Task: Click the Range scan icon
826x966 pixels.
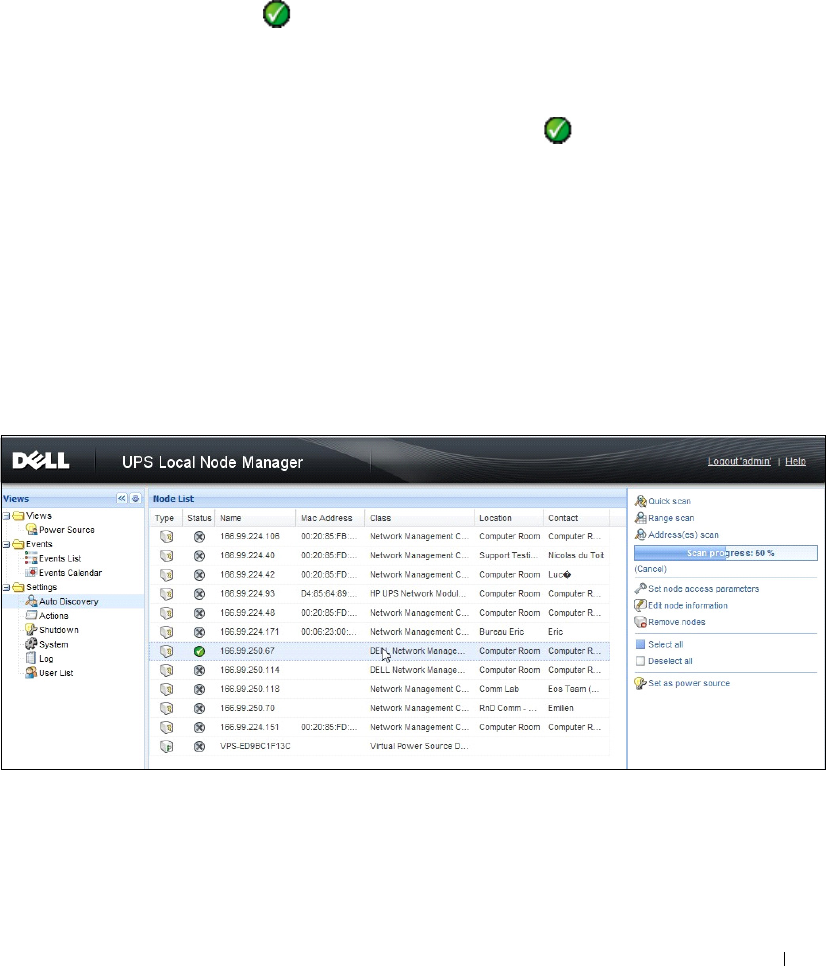Action: click(641, 518)
